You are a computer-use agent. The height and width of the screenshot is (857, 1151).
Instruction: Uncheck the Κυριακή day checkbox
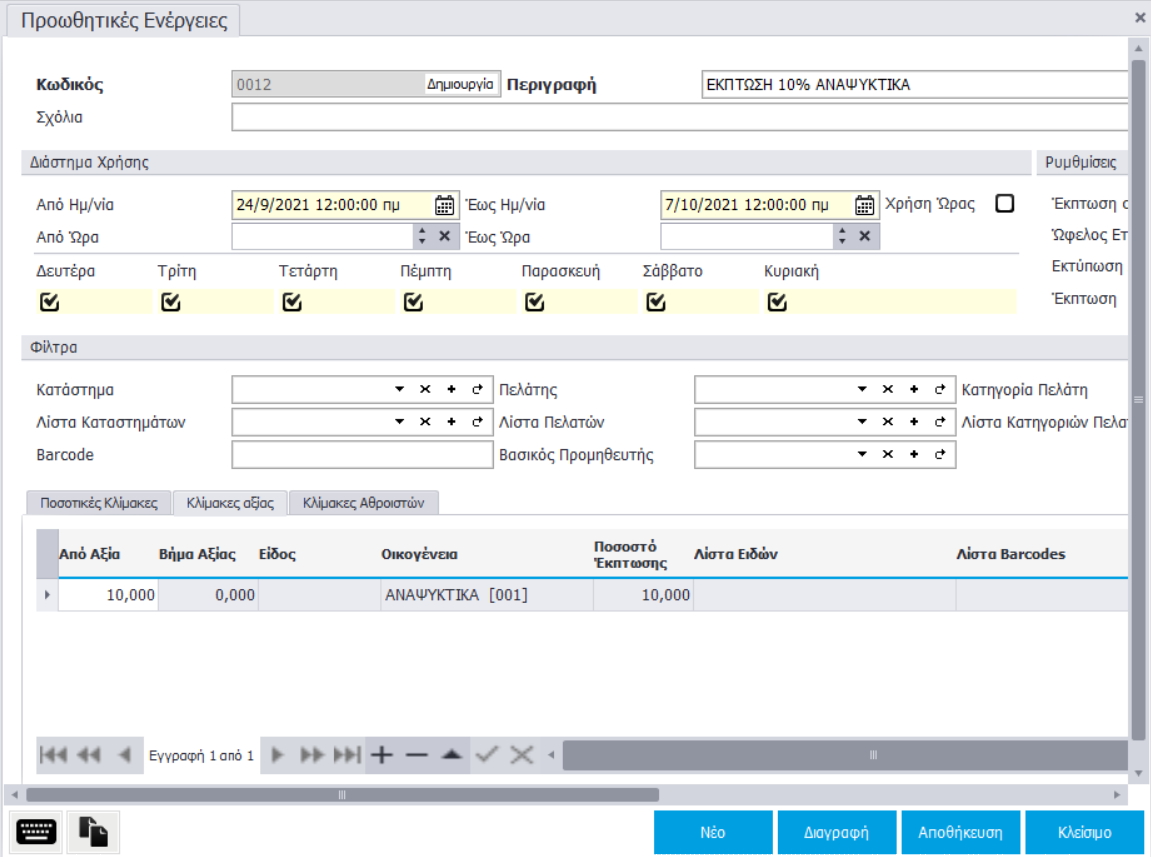click(x=777, y=302)
